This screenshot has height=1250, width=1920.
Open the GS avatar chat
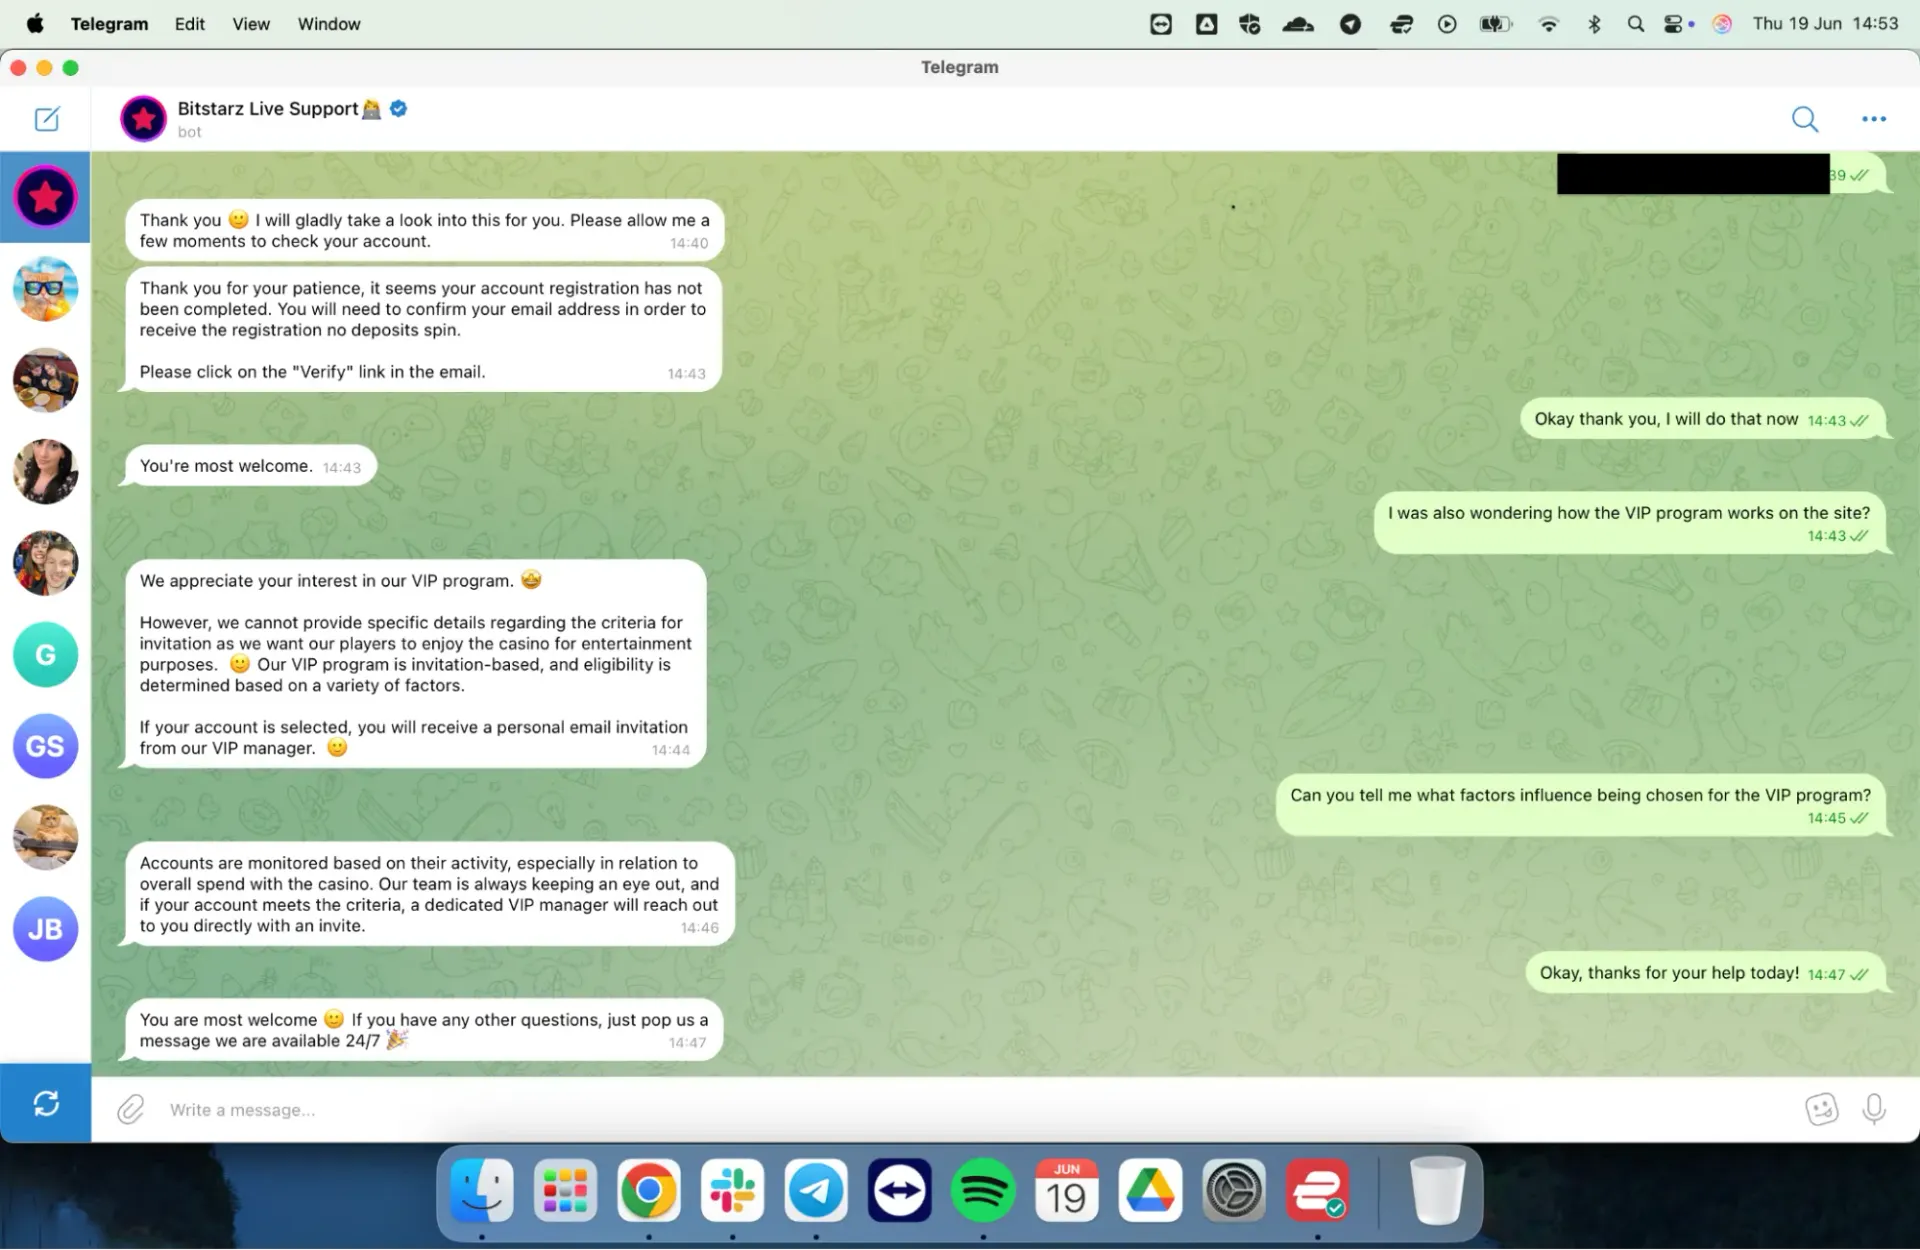pos(45,746)
